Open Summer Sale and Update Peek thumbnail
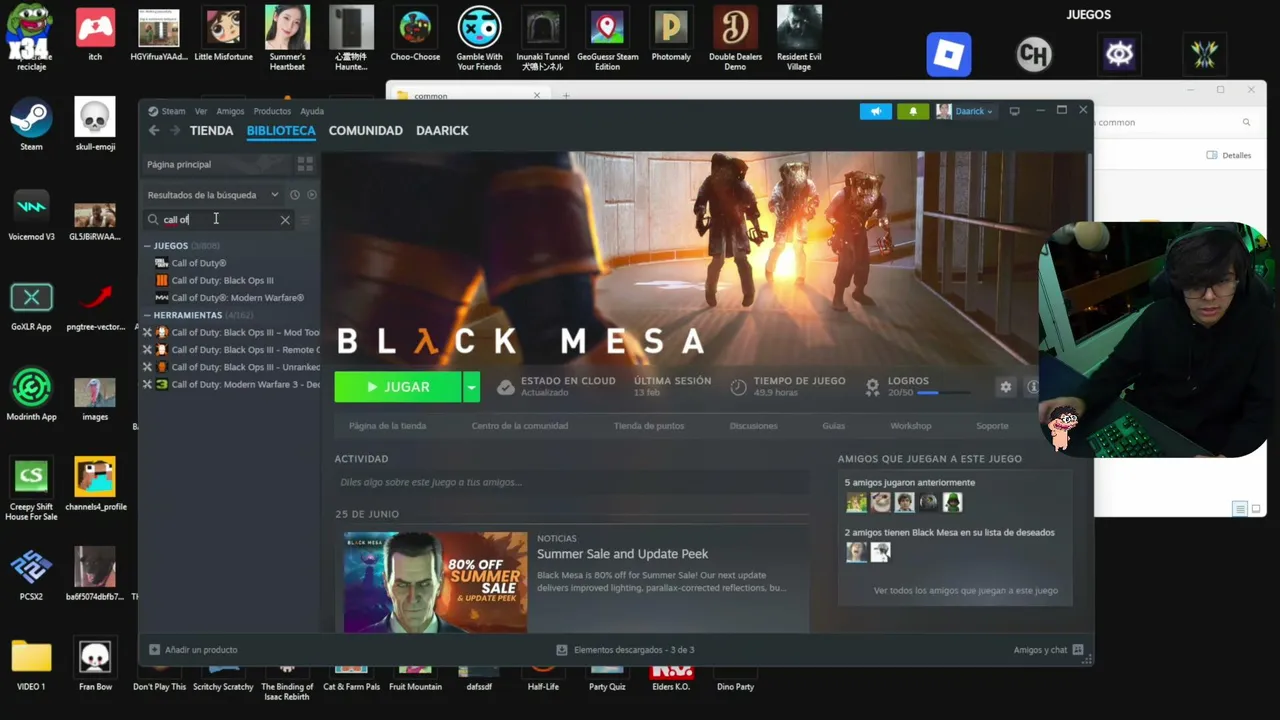 click(x=435, y=582)
